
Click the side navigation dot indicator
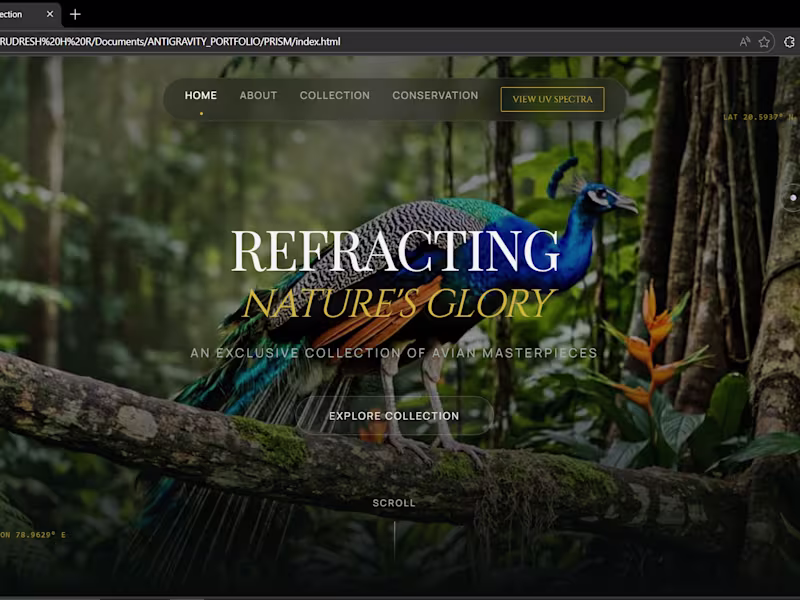pos(793,197)
